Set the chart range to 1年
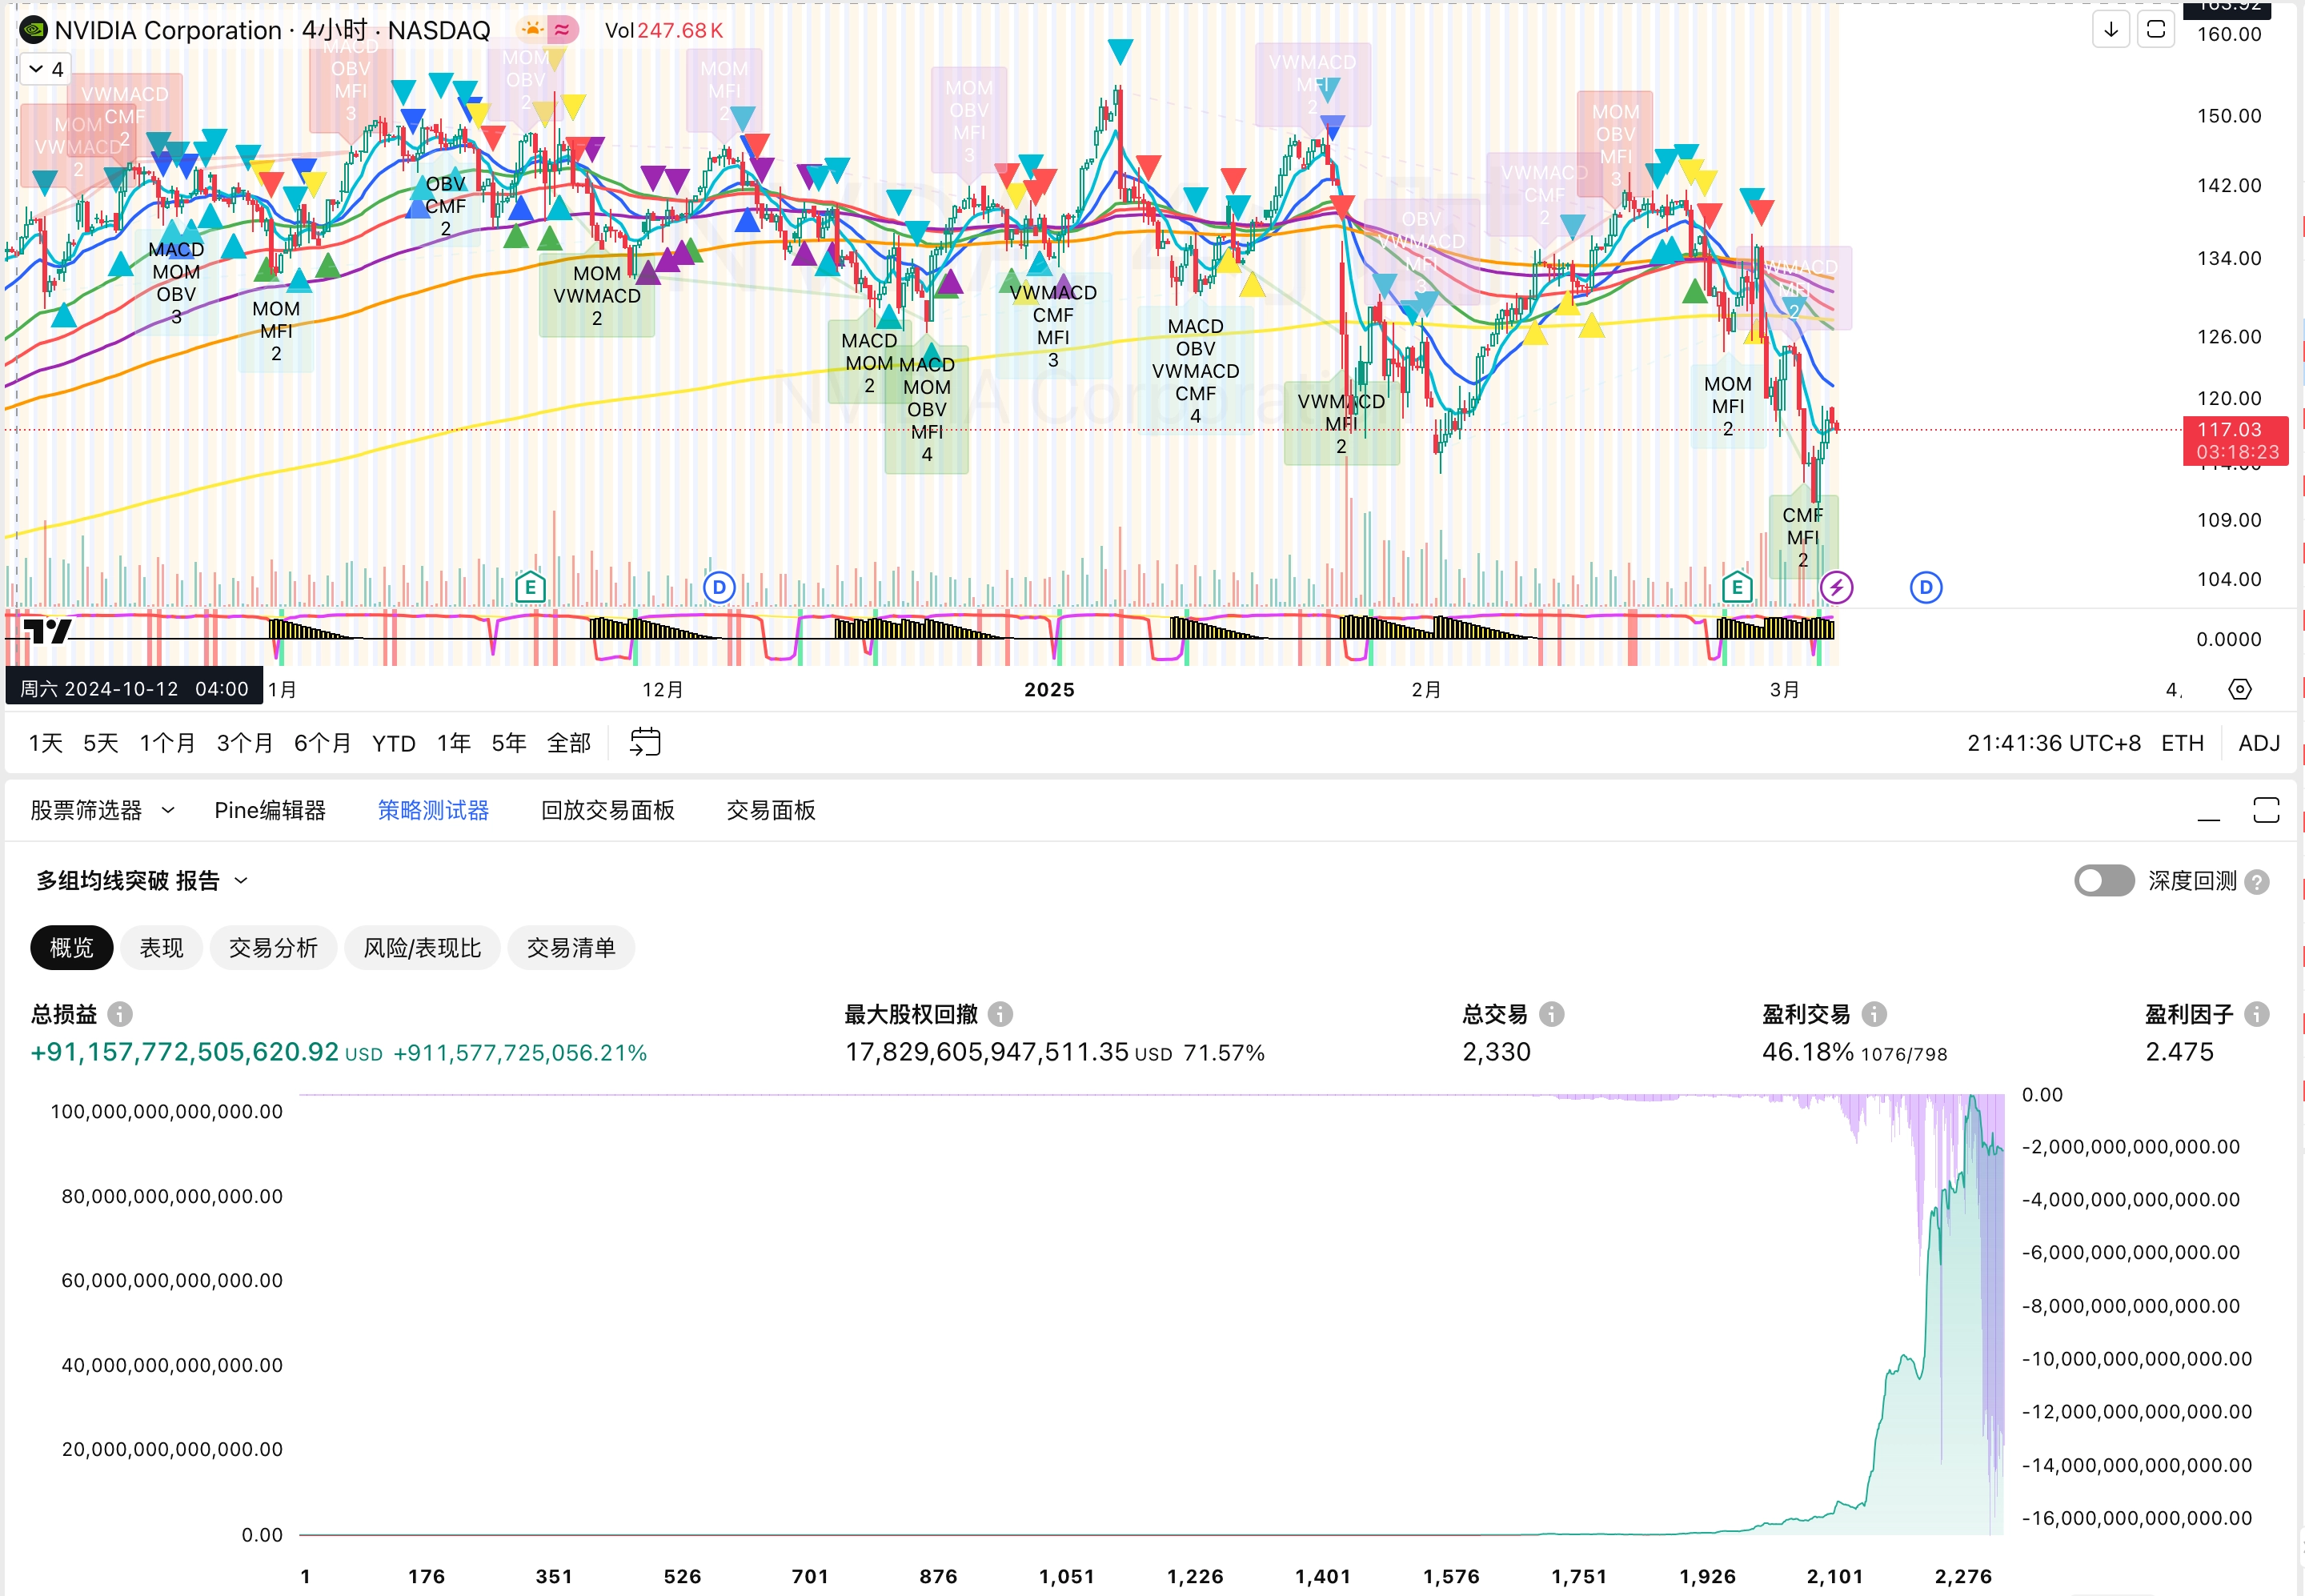This screenshot has width=2305, height=1596. coord(454,743)
